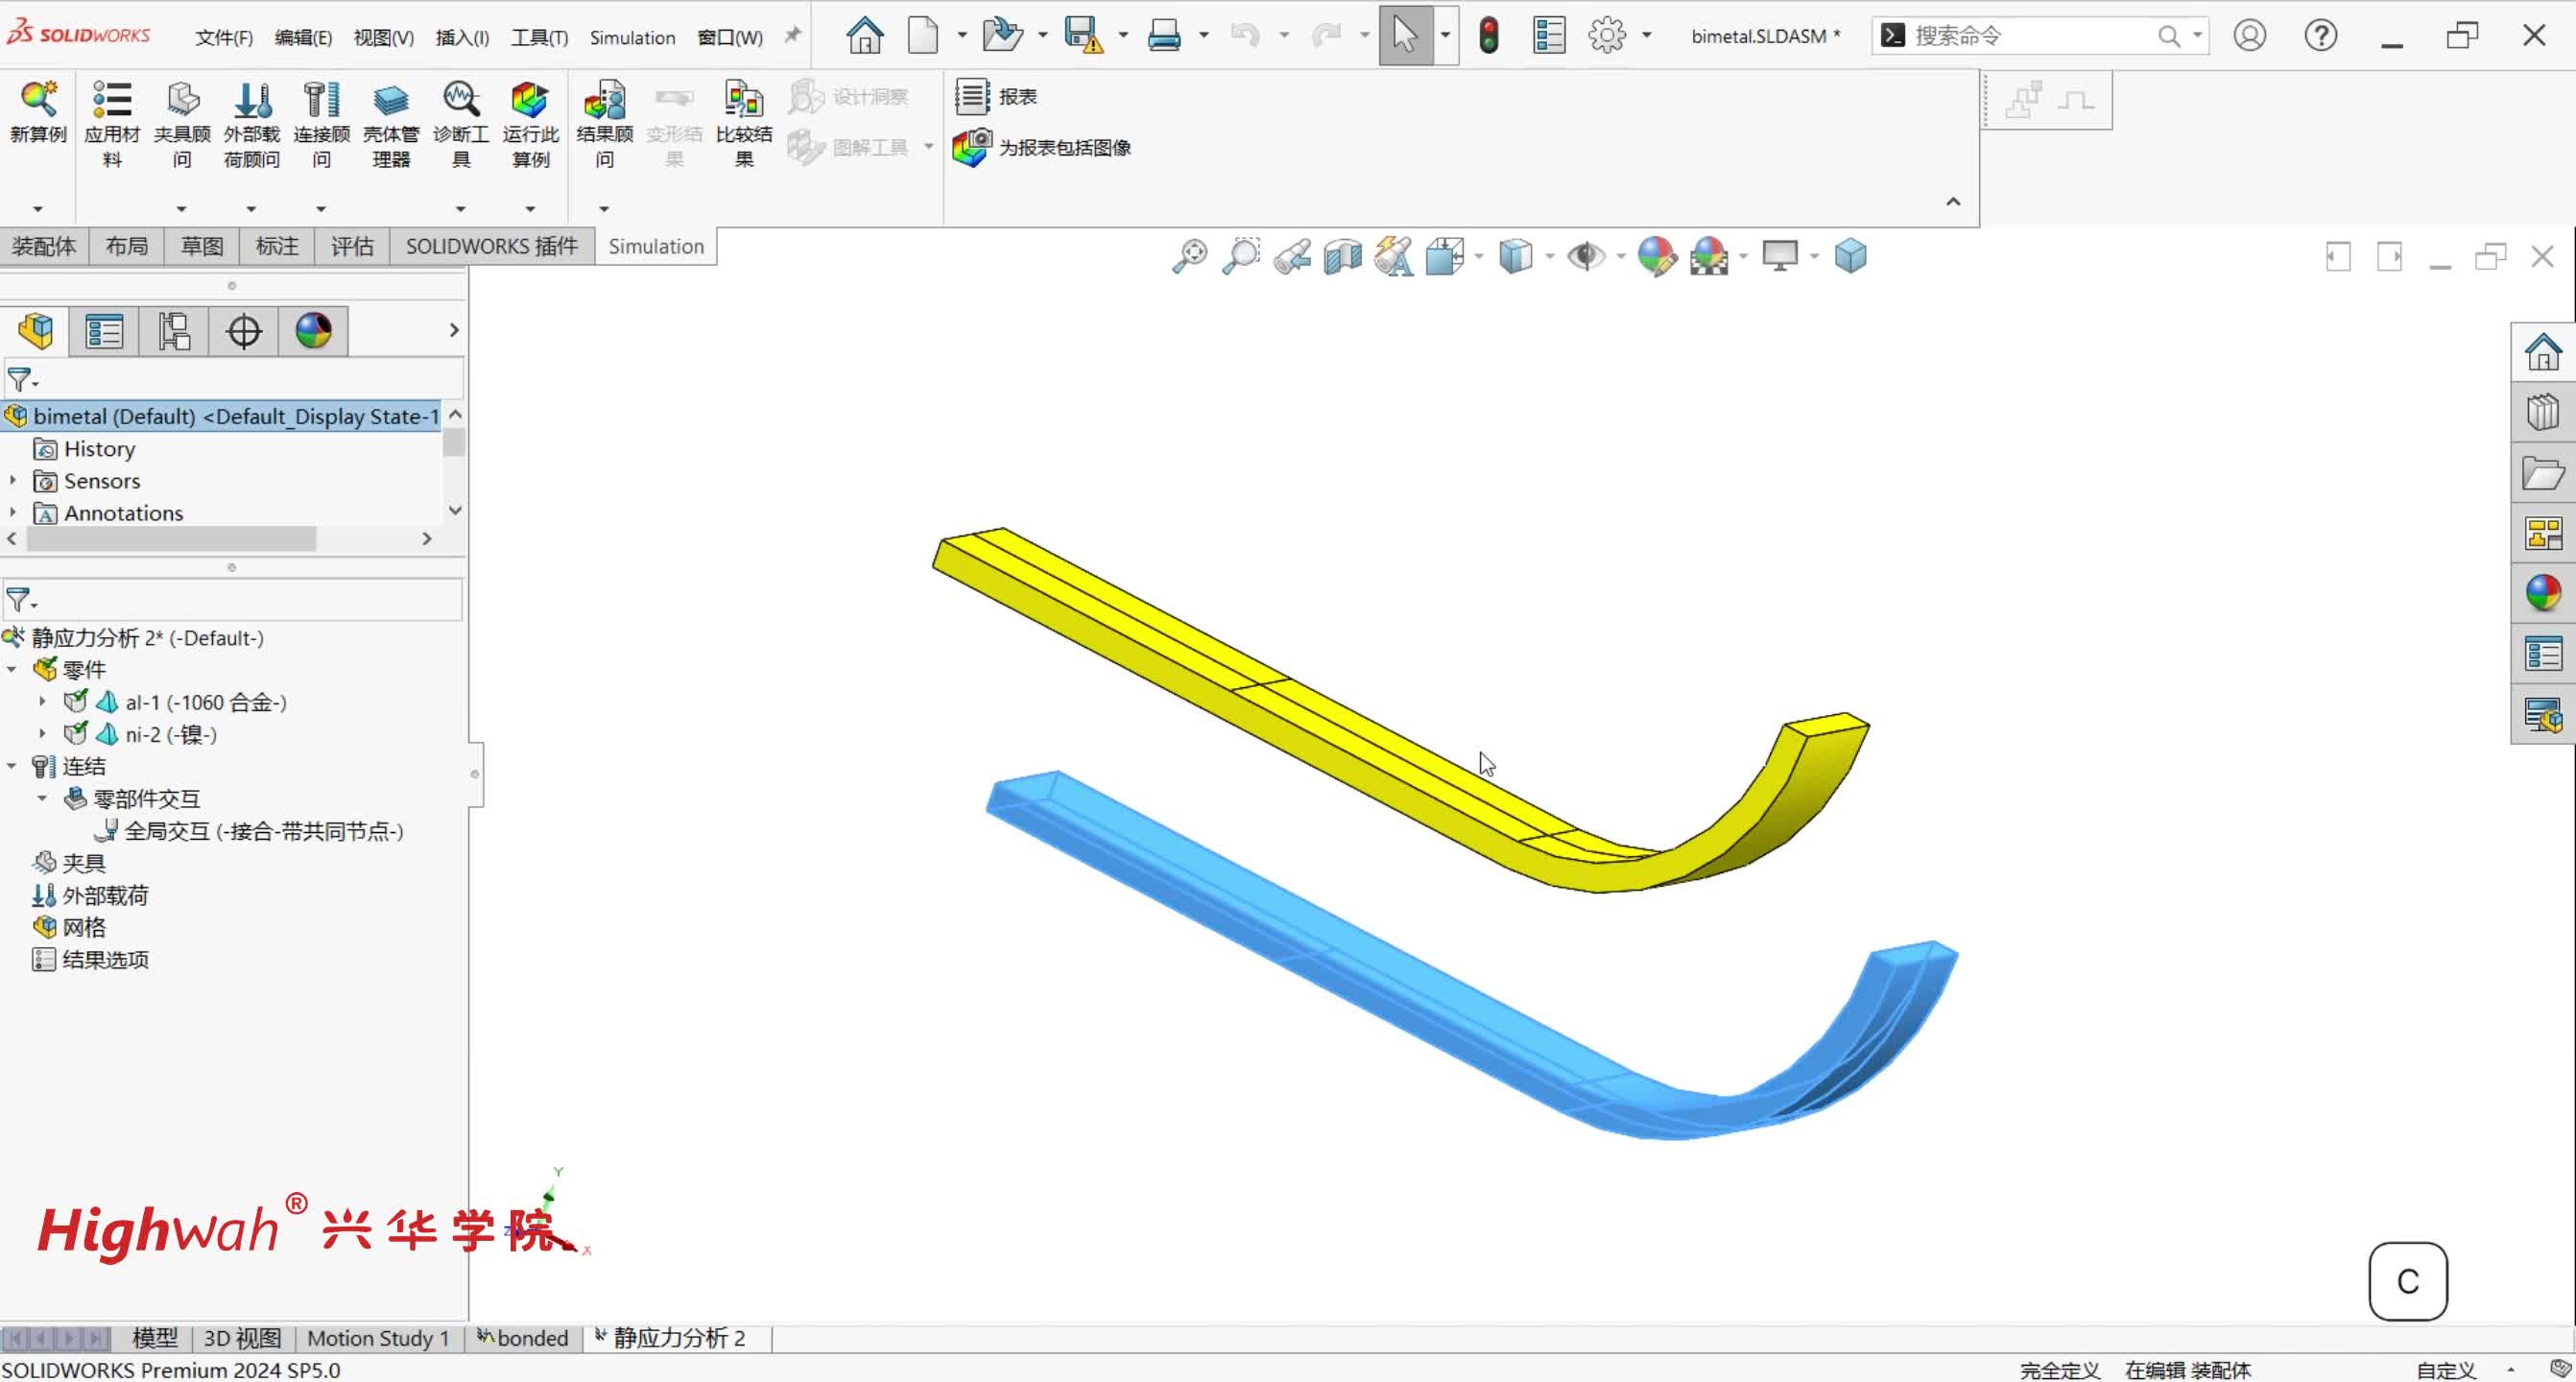This screenshot has width=2576, height=1382.
Task: Toggle the pin on the menu bar
Action: pos(793,36)
